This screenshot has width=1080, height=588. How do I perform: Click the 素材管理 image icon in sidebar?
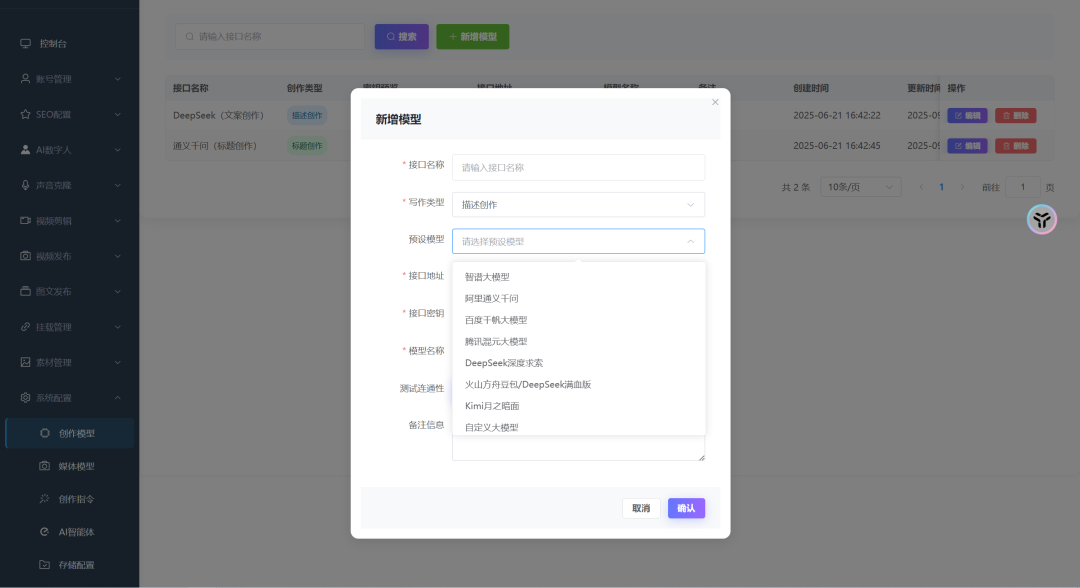coord(26,362)
